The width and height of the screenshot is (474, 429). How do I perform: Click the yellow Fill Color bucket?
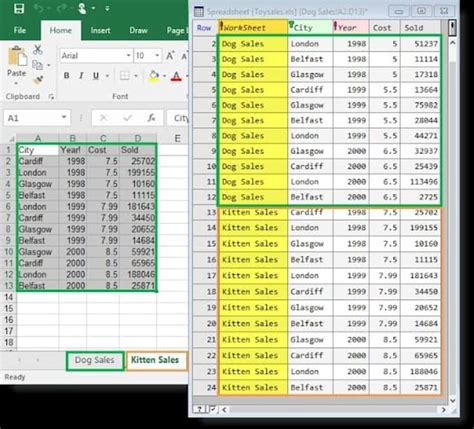[154, 76]
